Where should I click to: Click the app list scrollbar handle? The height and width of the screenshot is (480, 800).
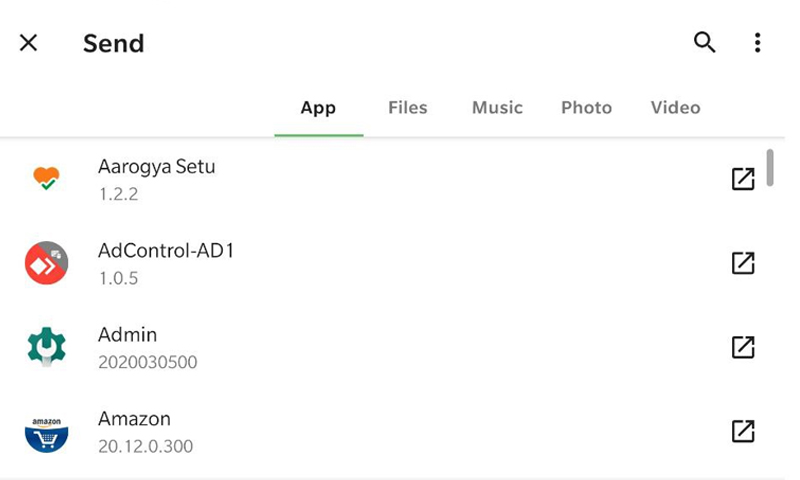[769, 167]
